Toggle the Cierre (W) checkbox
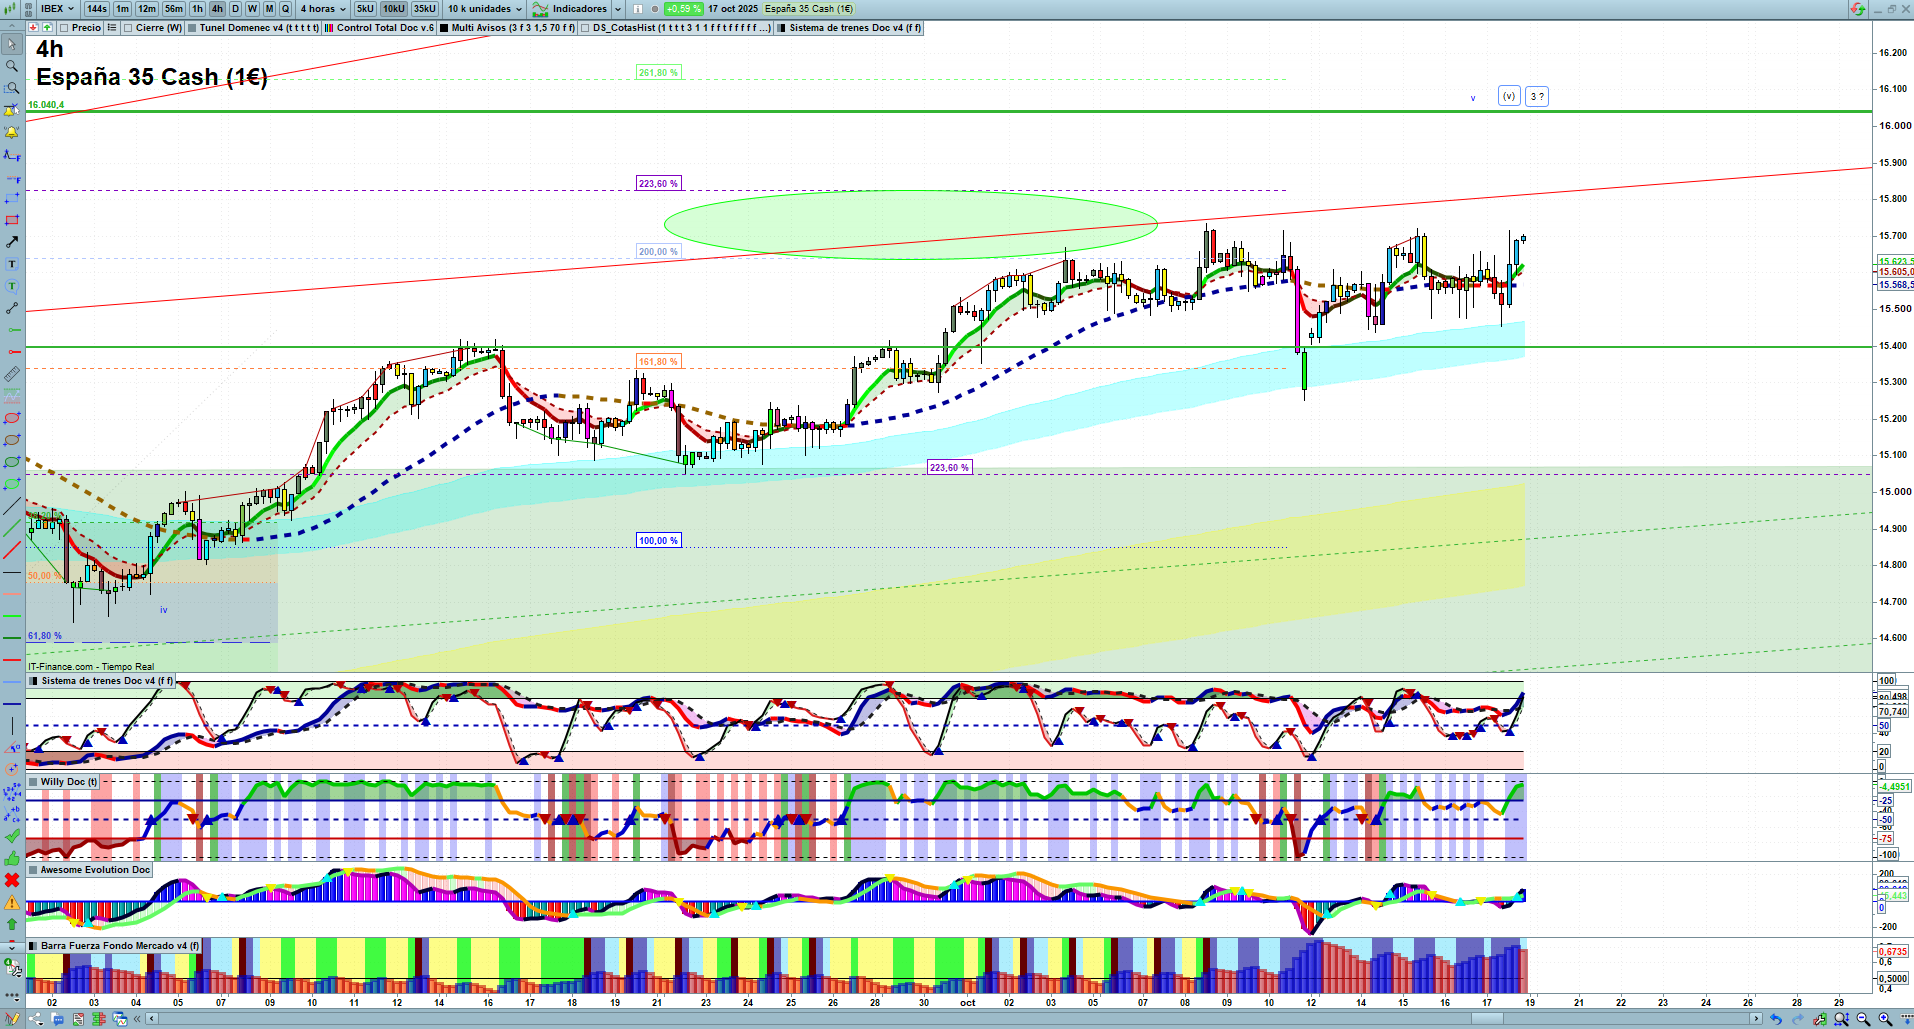 click(129, 28)
